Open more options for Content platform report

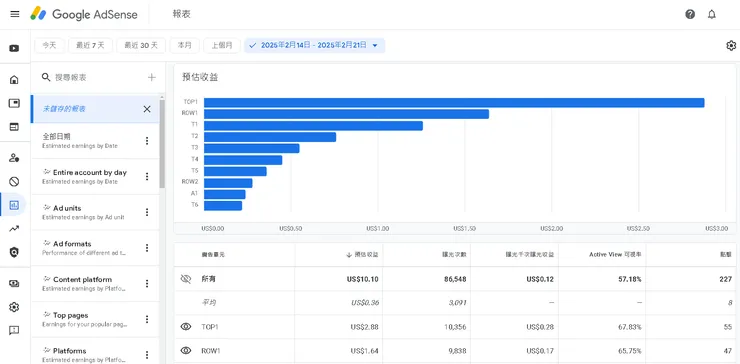[147, 284]
